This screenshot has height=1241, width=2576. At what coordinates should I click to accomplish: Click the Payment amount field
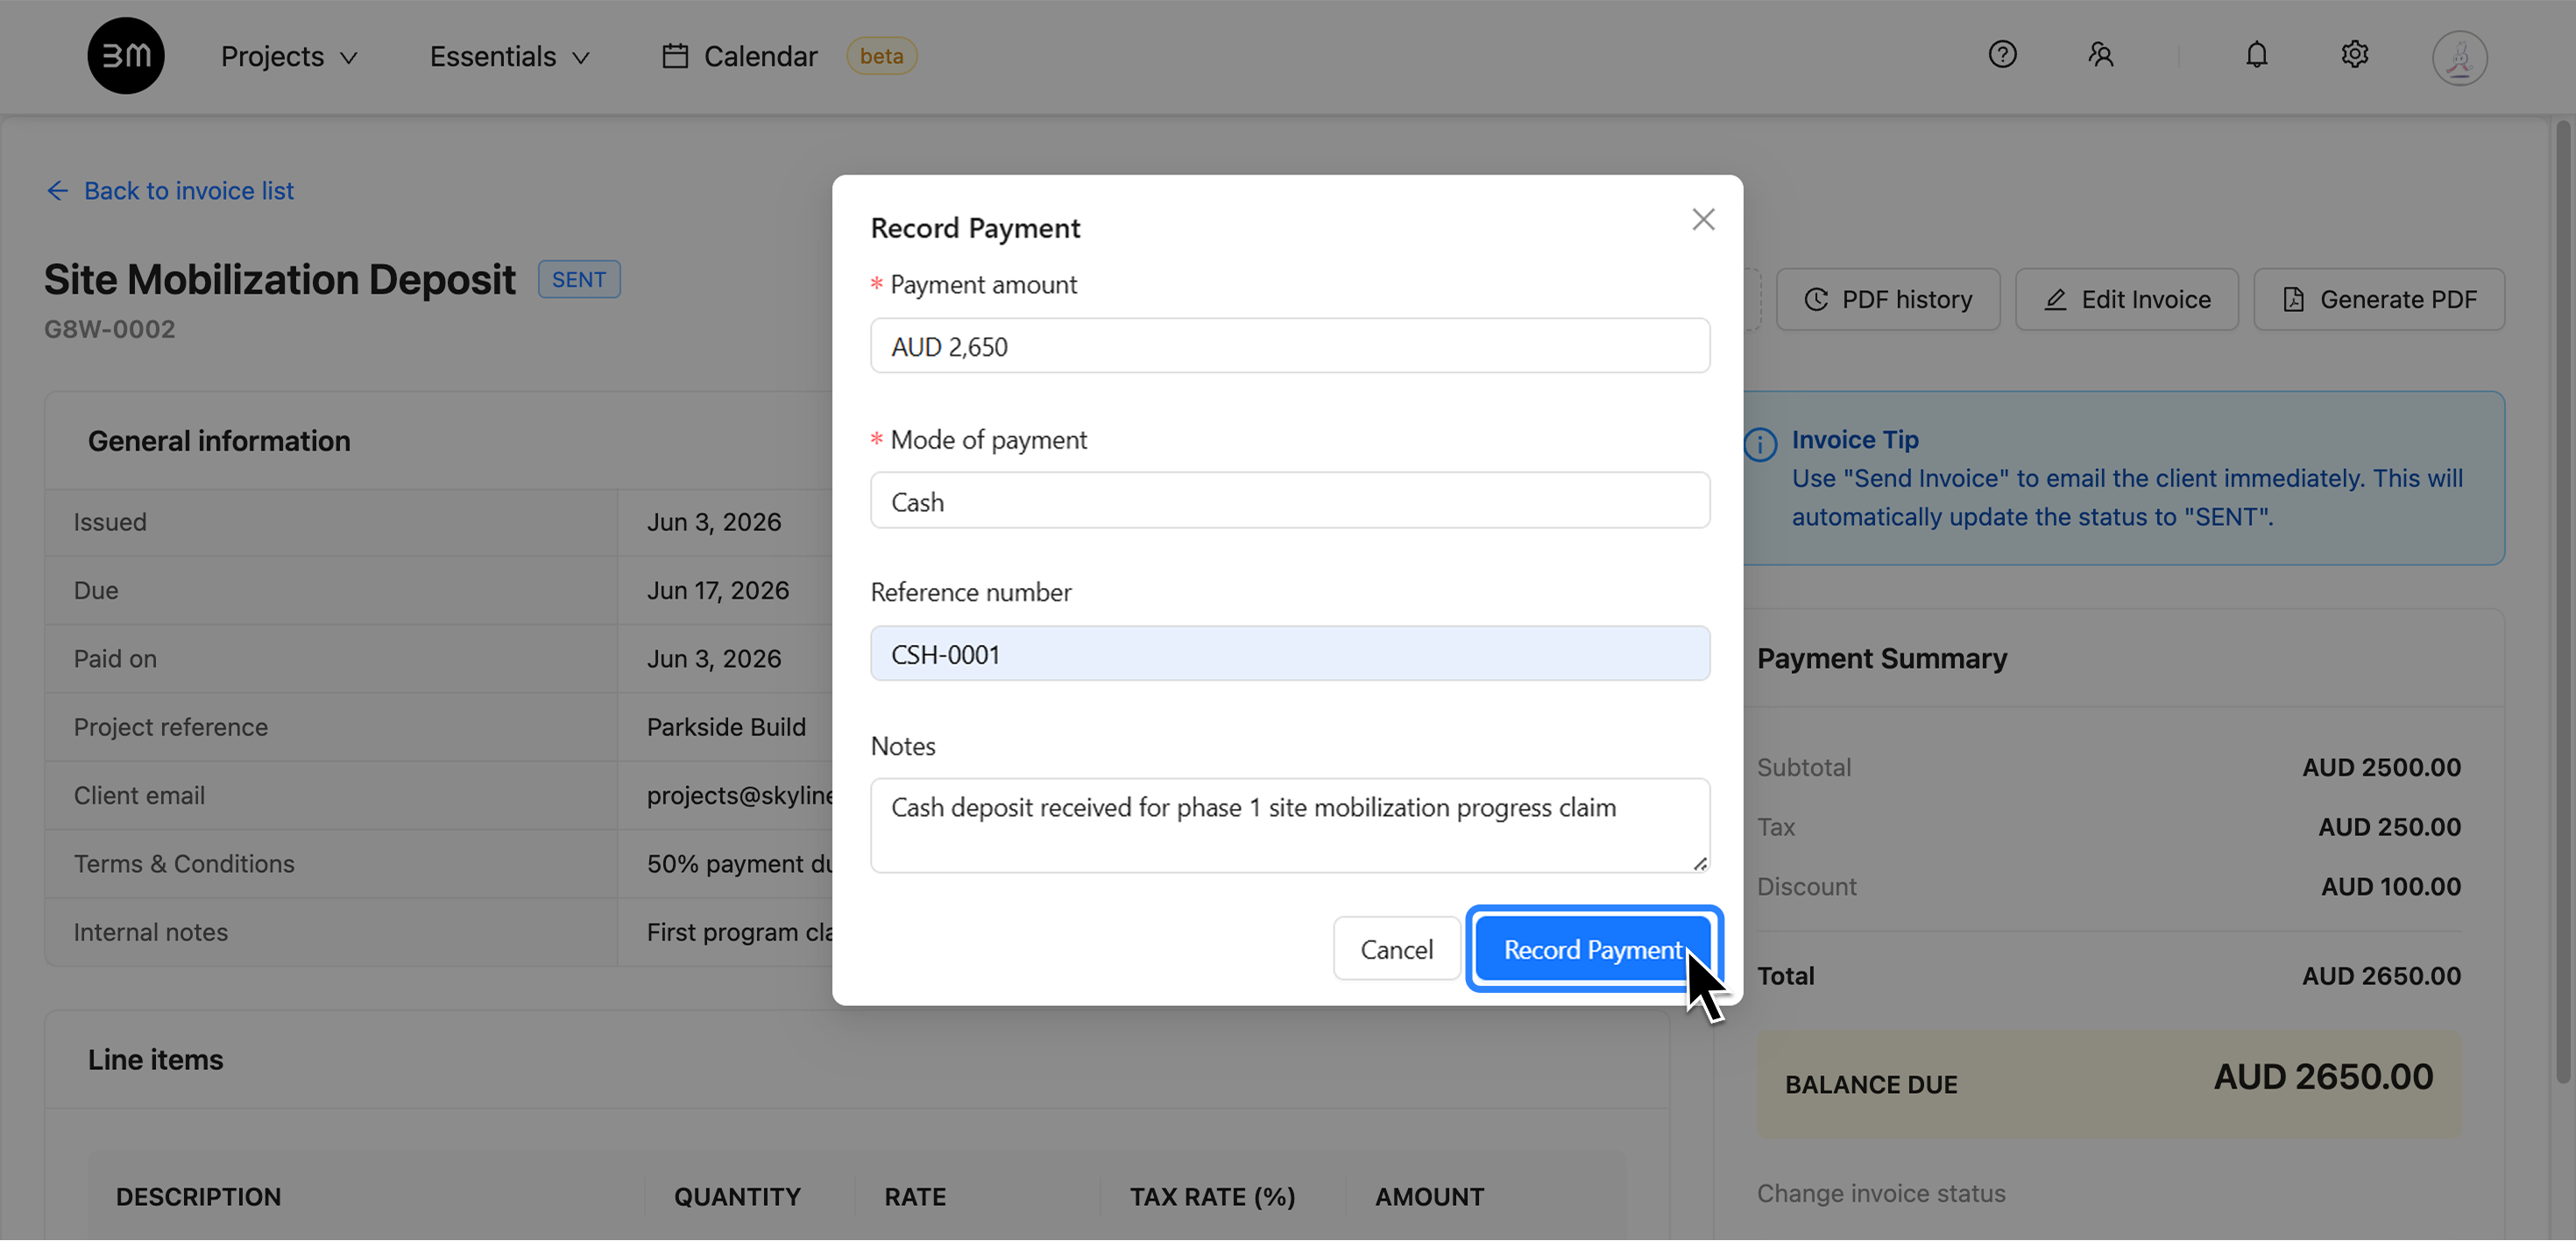[x=1290, y=346]
